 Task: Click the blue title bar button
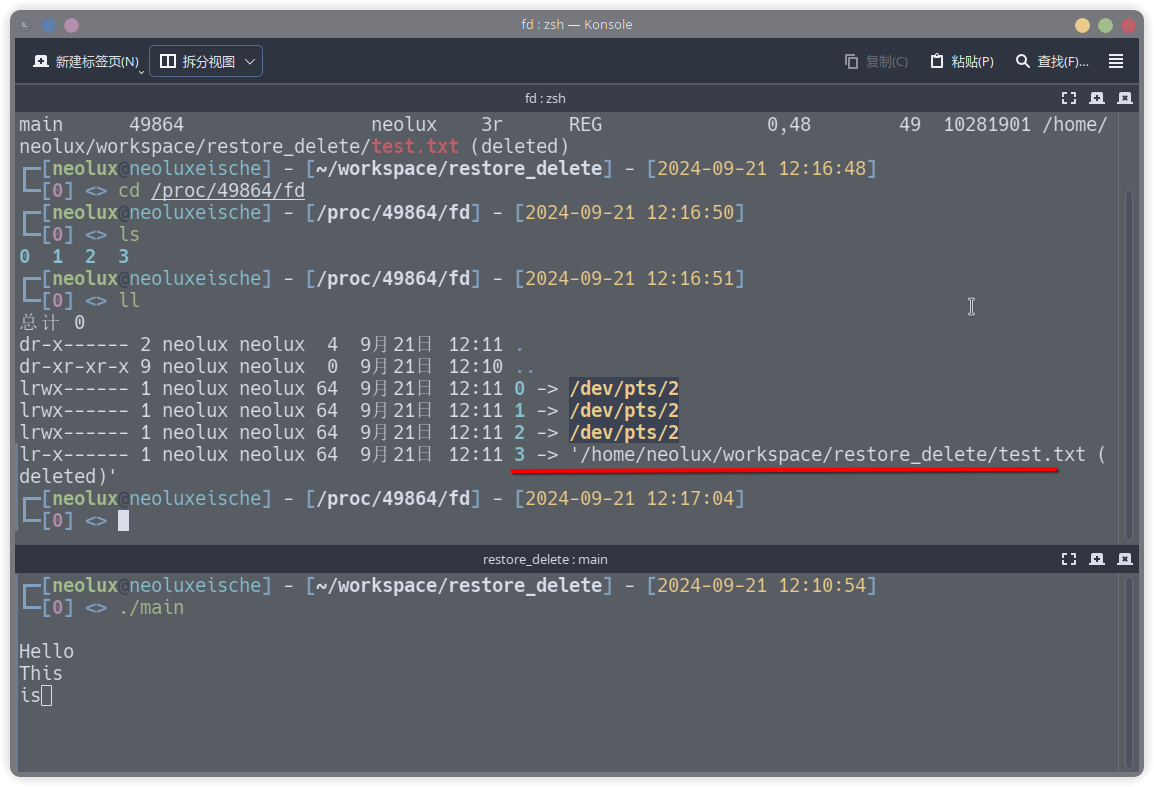pos(49,25)
